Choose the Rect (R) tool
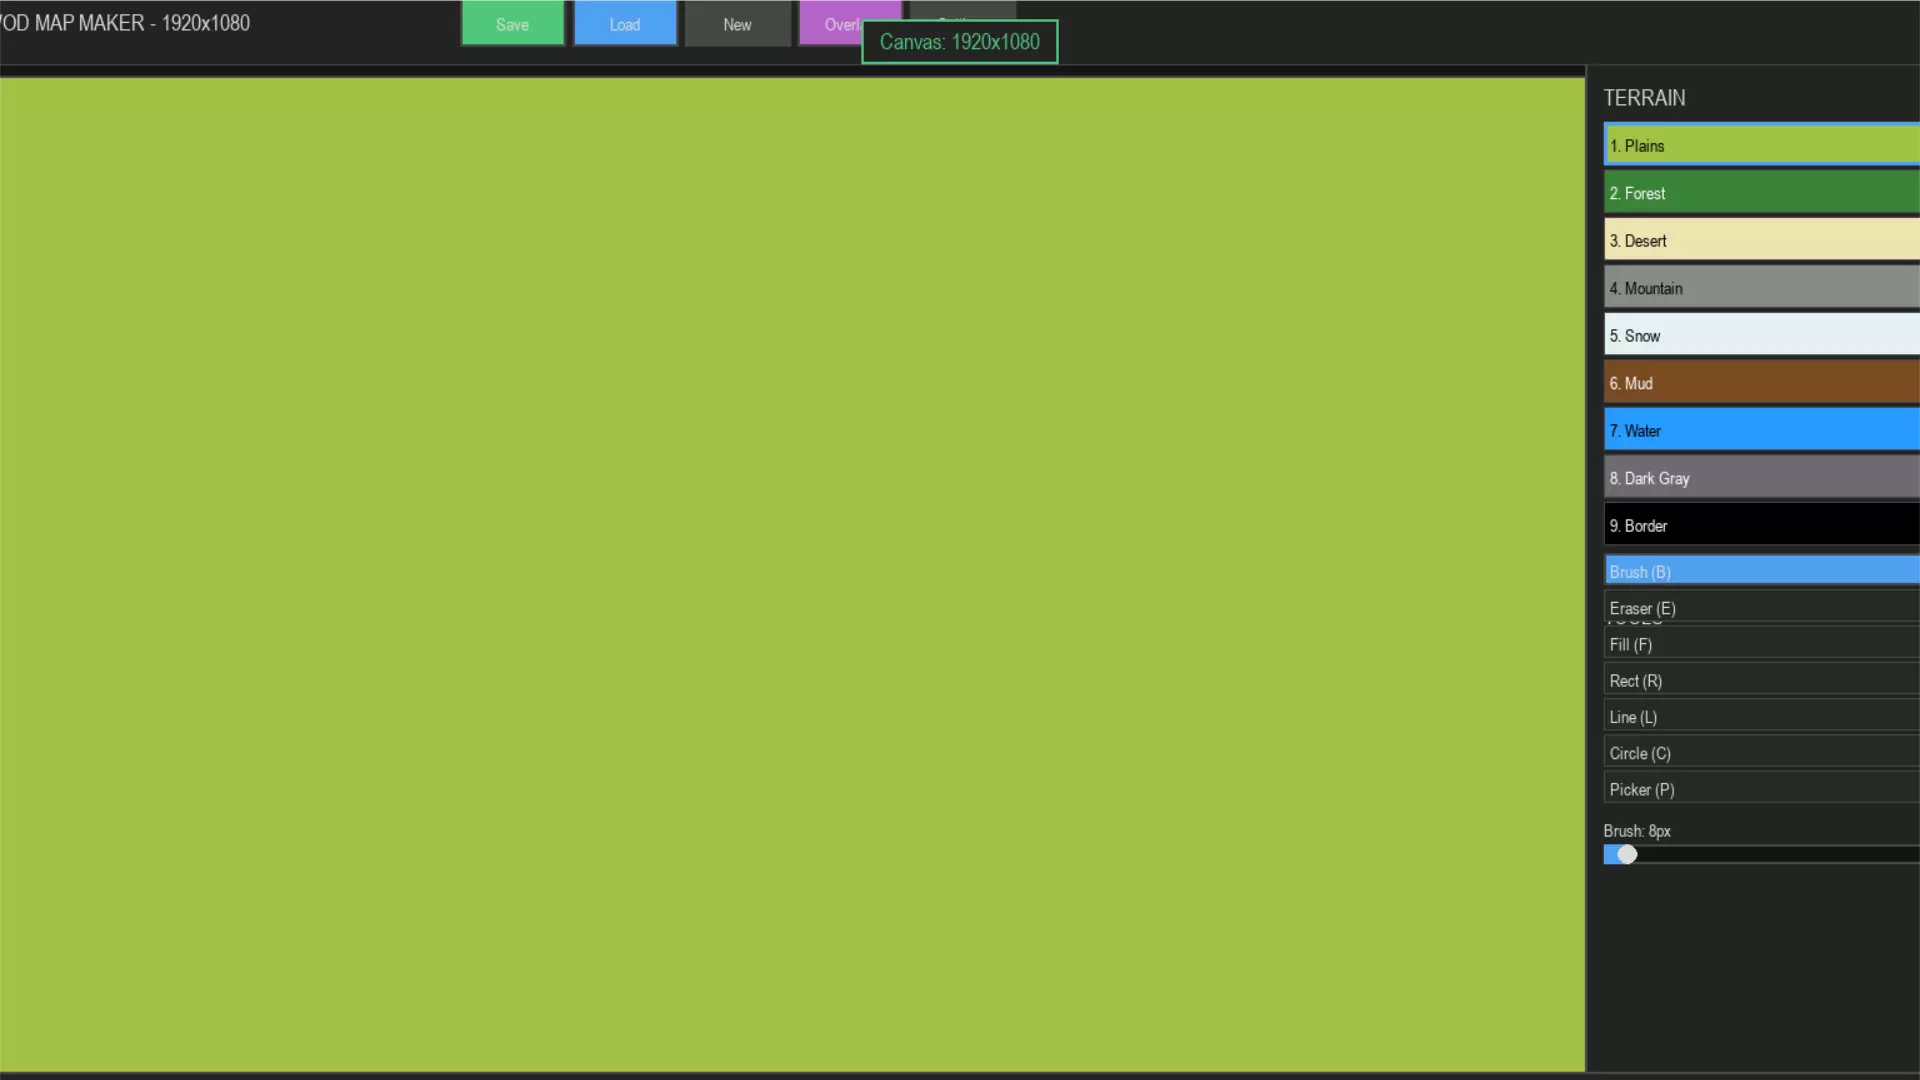The image size is (1920, 1080). pyautogui.click(x=1760, y=680)
